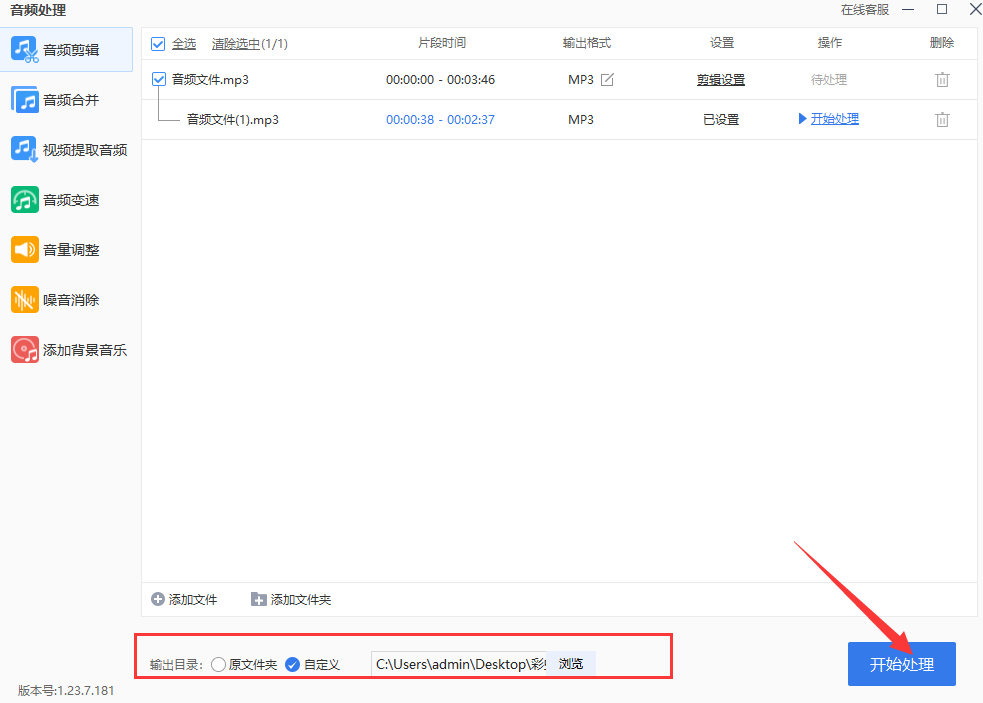Maximize the 音频处理 window

tap(942, 9)
